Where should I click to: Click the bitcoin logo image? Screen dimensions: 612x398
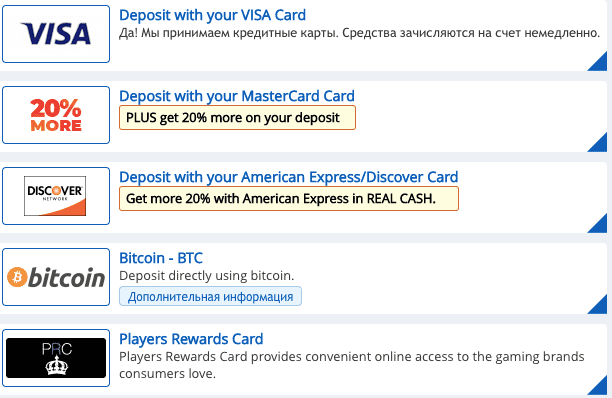pos(56,277)
